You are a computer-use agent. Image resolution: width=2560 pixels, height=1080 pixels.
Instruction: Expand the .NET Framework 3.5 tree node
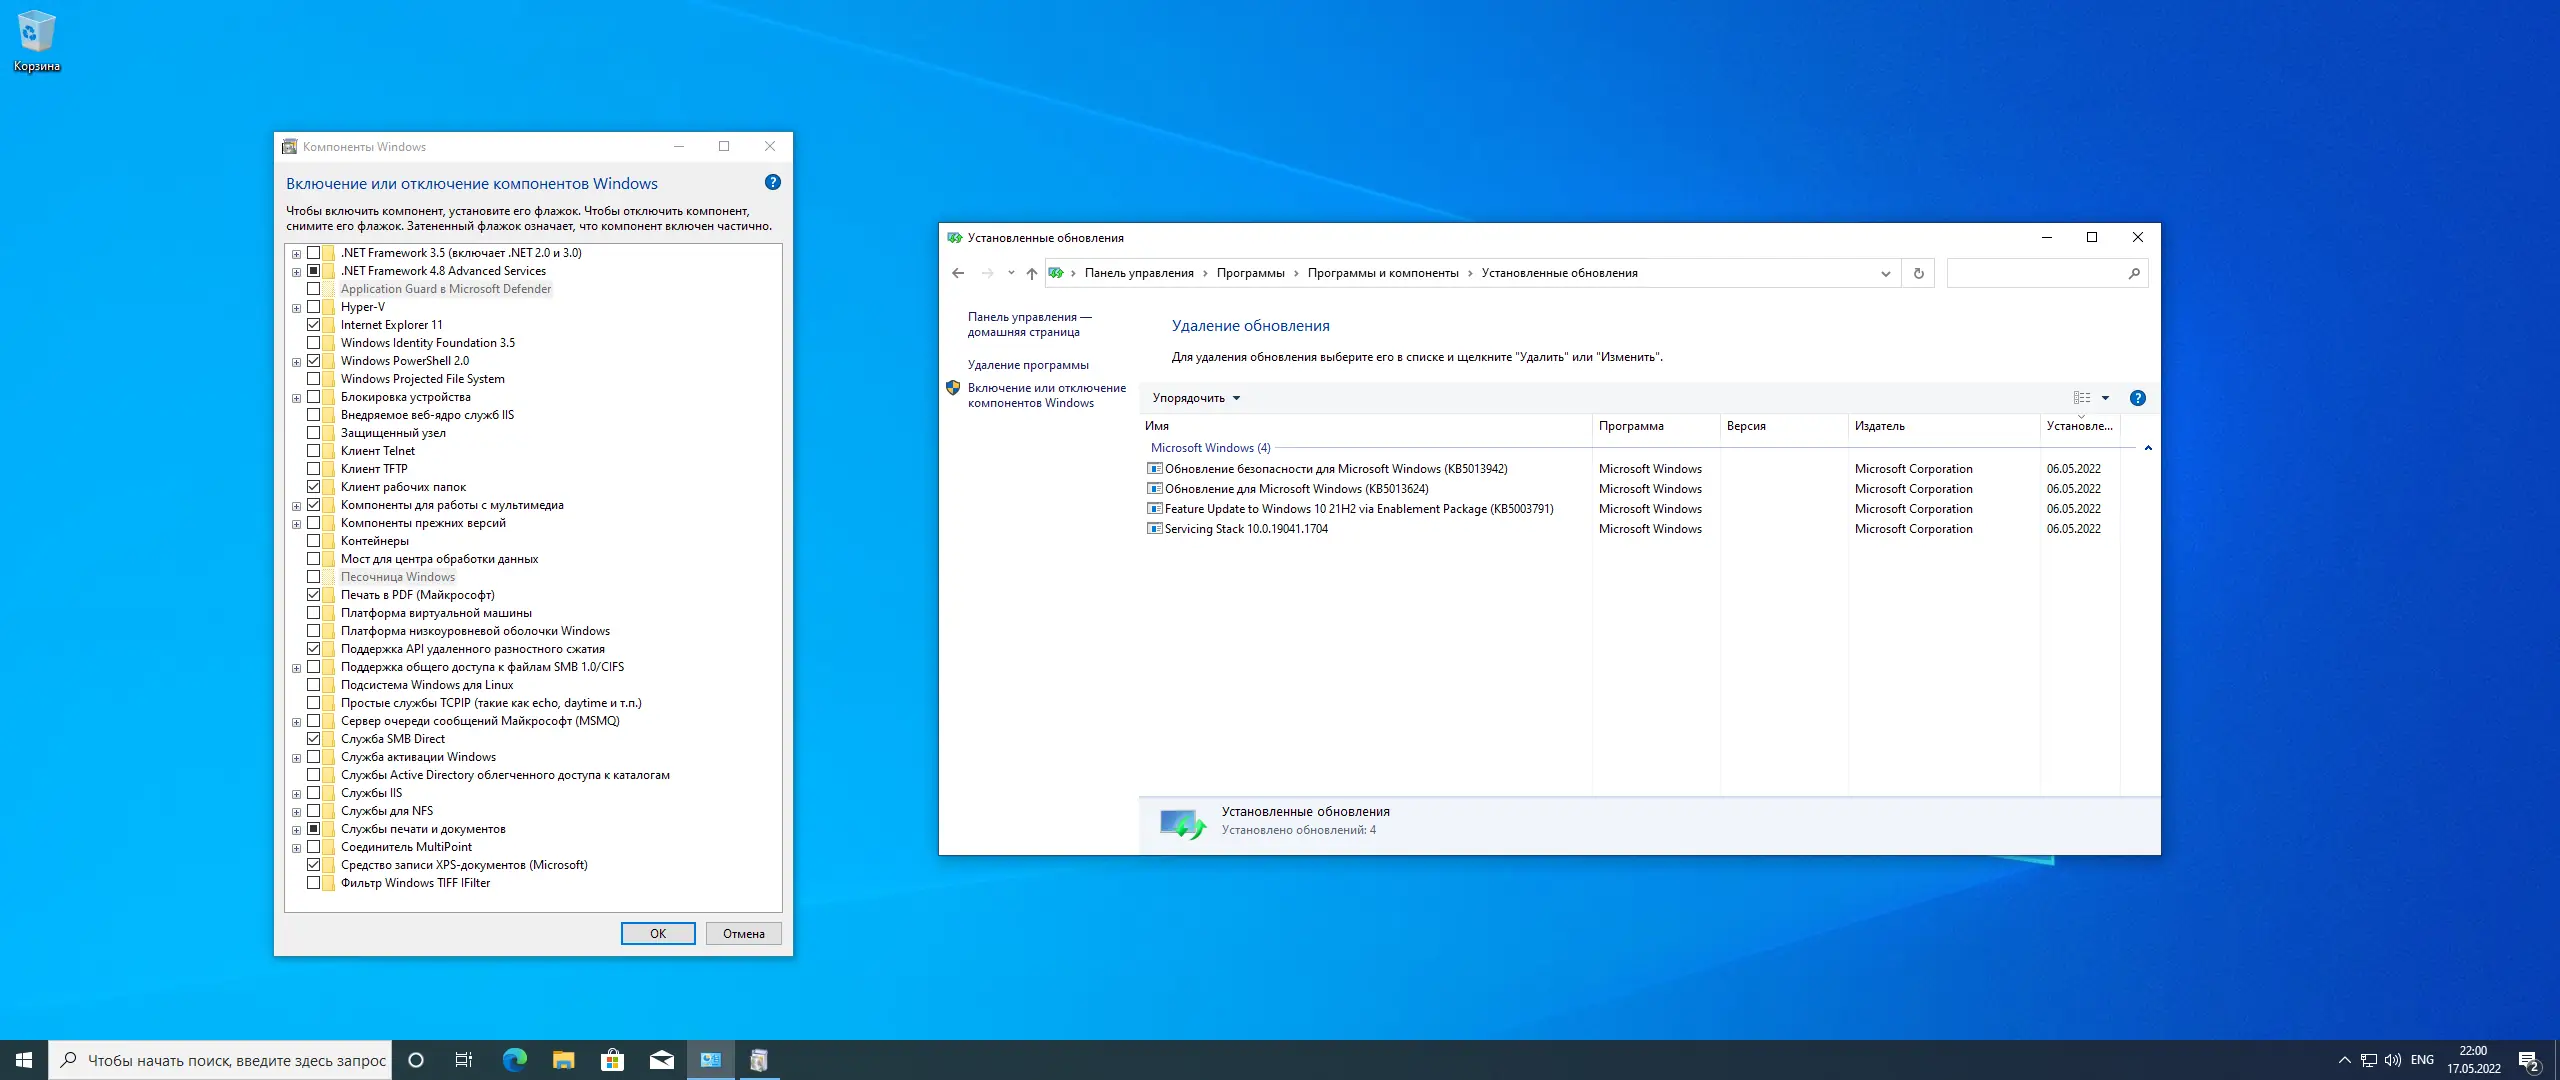(296, 254)
